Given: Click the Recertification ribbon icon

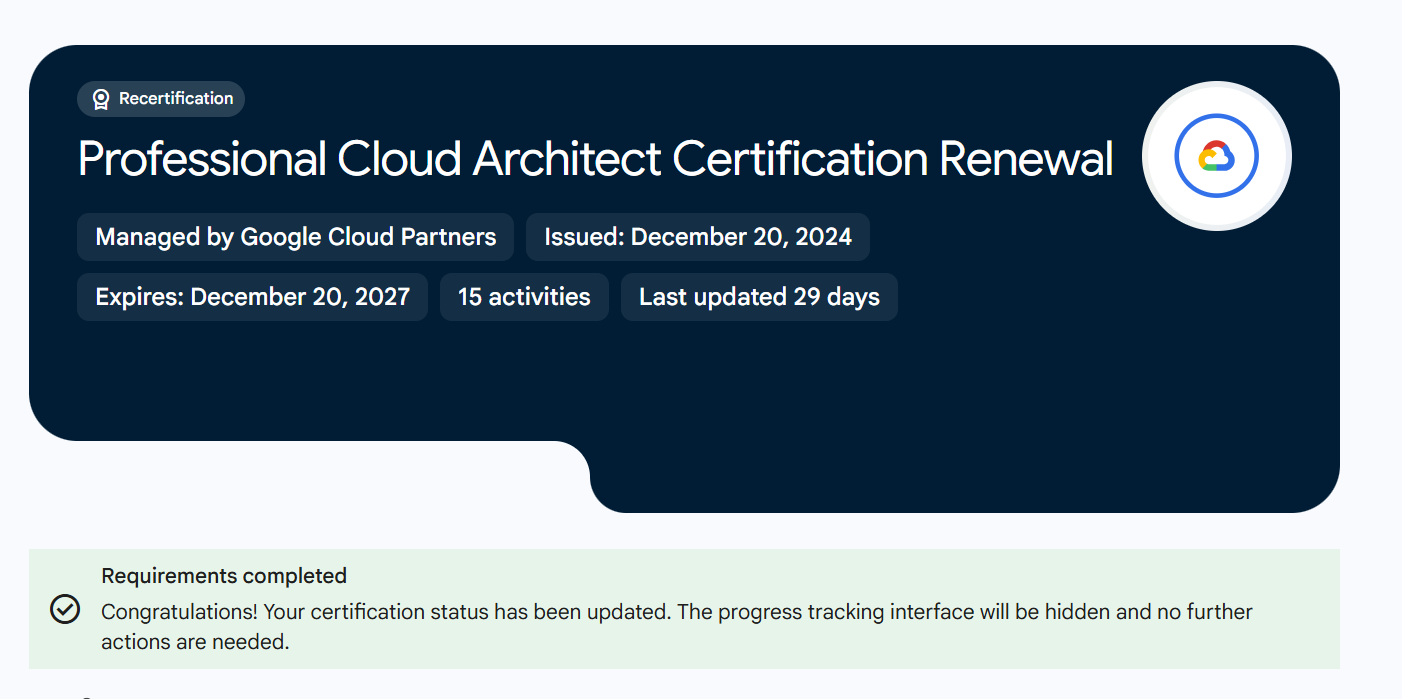Looking at the screenshot, I should point(101,99).
